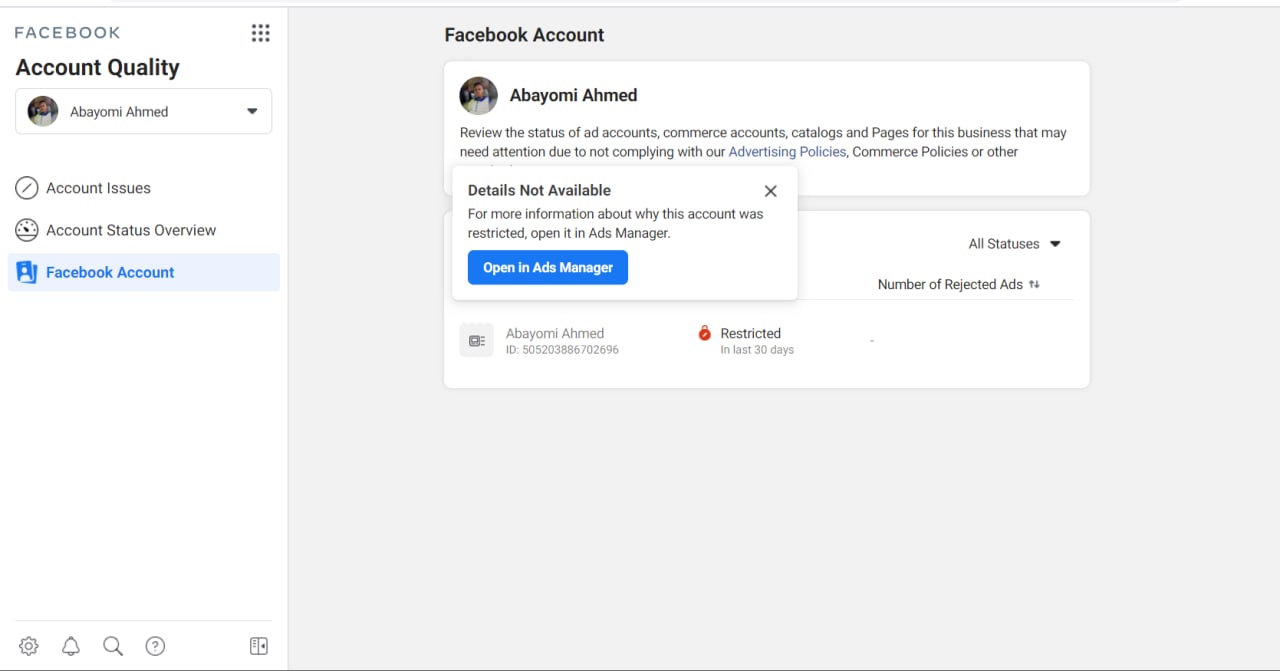Click the FACEBOOK logo text
The height and width of the screenshot is (671, 1280).
(x=67, y=33)
